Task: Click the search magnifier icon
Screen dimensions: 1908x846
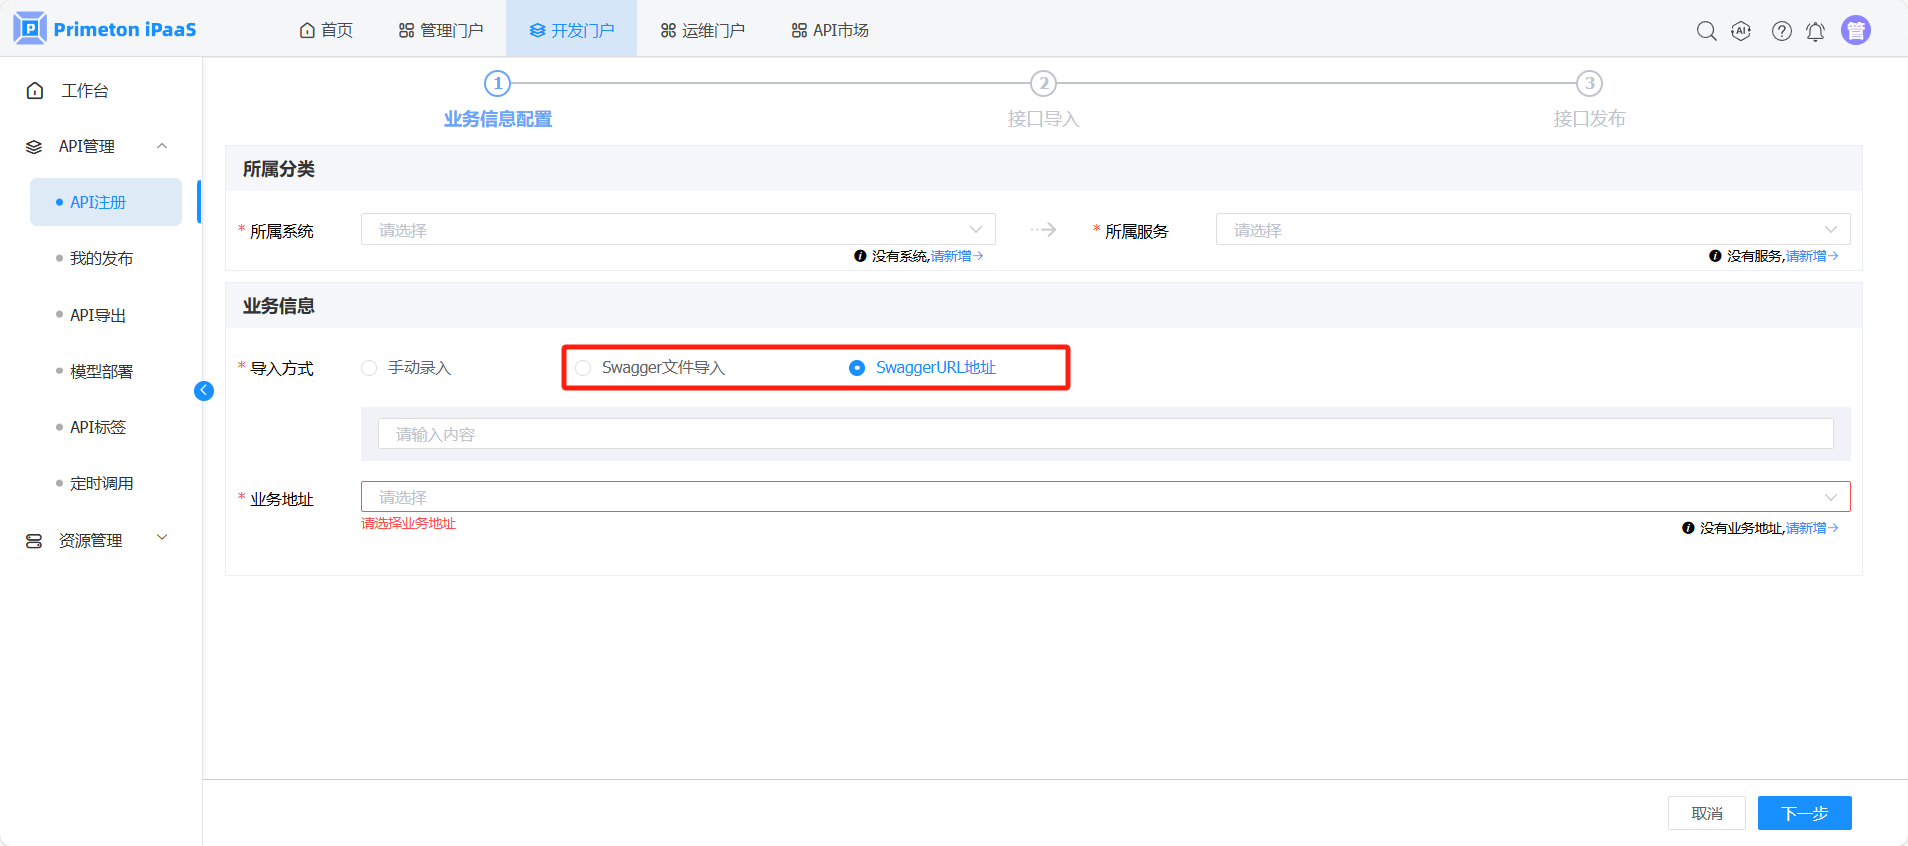Action: tap(1706, 31)
